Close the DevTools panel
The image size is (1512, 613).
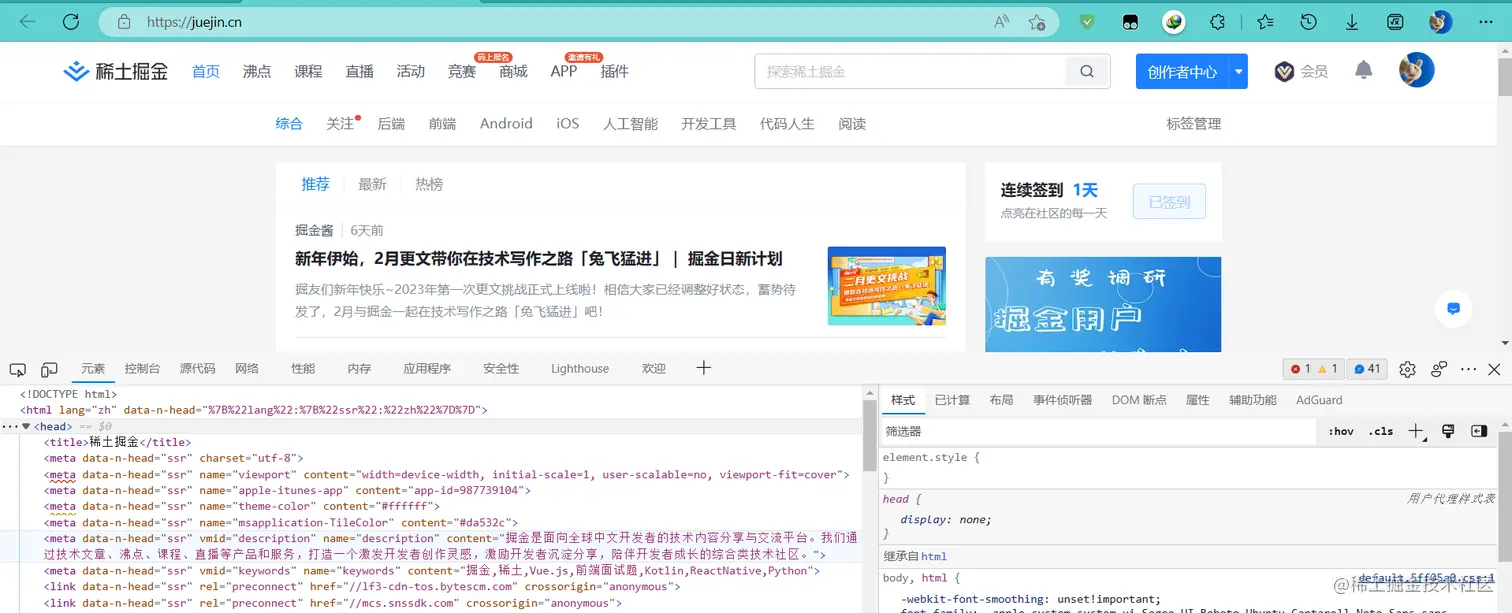1494,369
